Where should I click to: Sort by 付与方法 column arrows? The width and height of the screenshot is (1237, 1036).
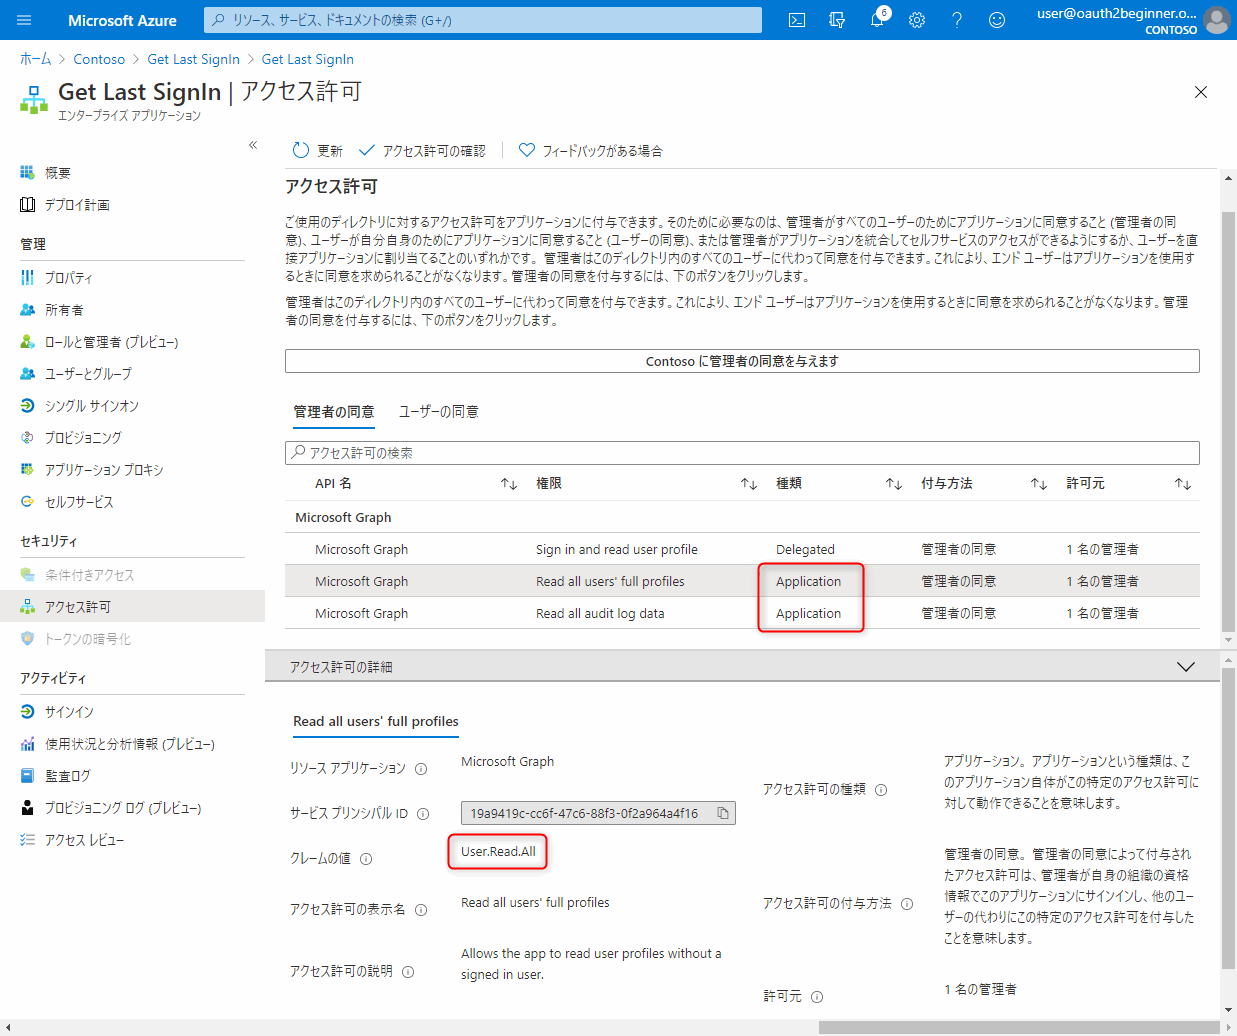tap(1039, 484)
